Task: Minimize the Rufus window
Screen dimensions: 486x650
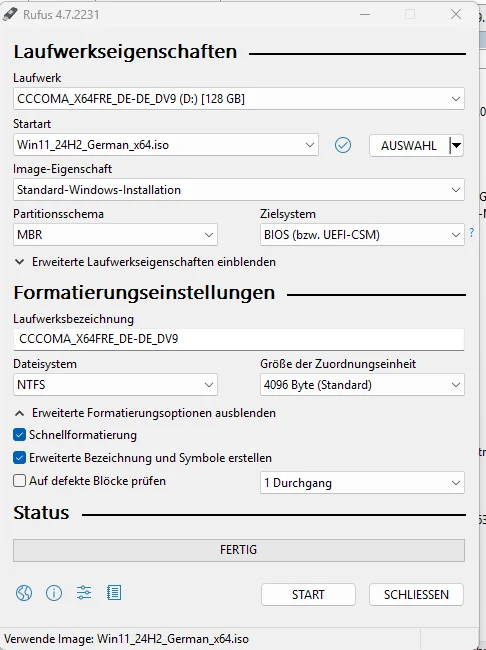Action: 365,15
